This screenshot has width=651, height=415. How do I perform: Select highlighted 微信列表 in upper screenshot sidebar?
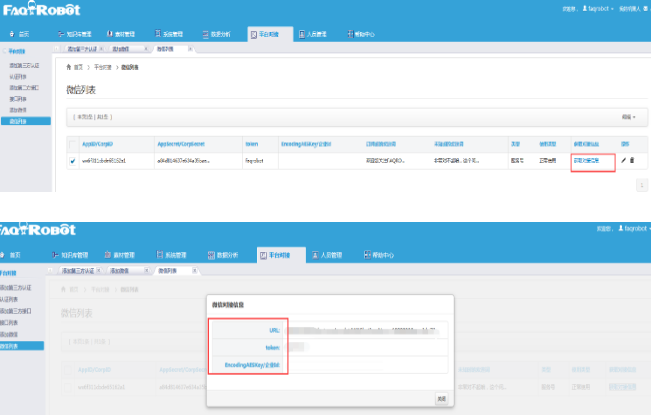click(x=26, y=121)
